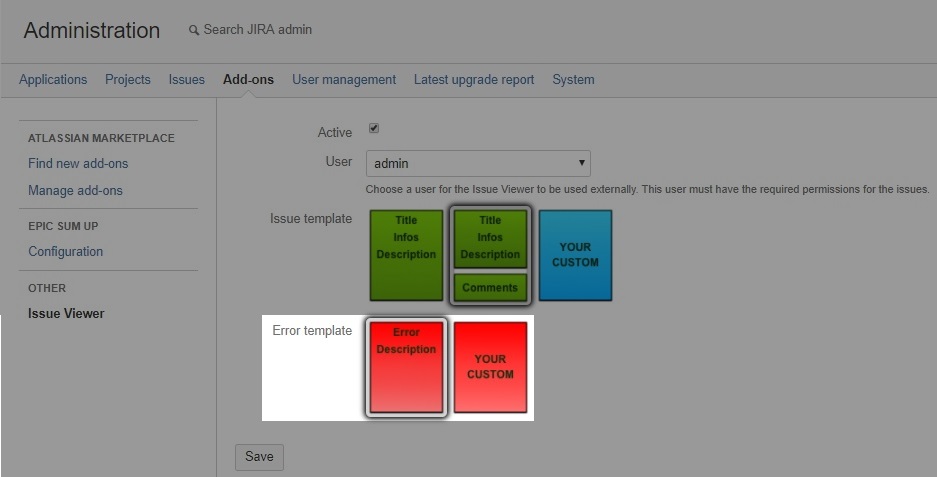Switch to the Applications tab

click(53, 80)
